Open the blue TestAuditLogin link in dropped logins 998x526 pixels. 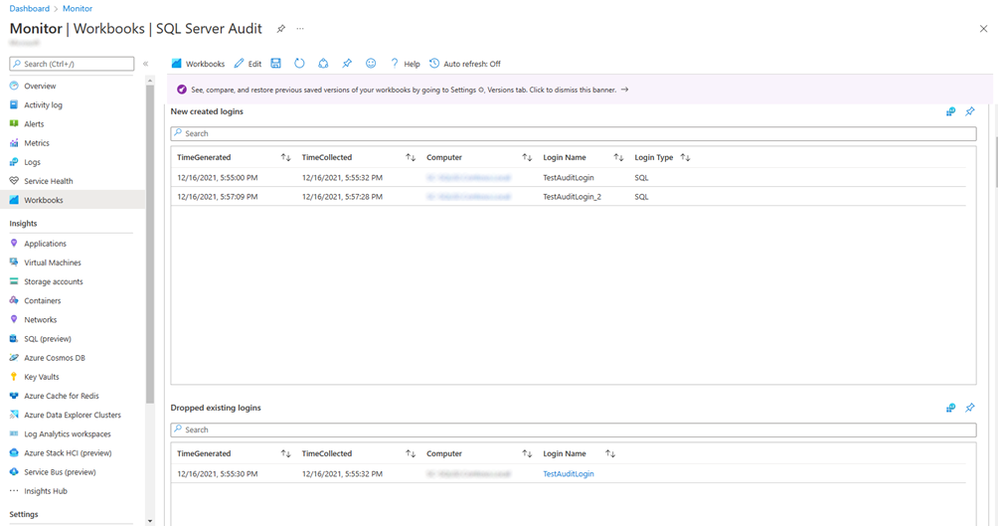pos(568,474)
